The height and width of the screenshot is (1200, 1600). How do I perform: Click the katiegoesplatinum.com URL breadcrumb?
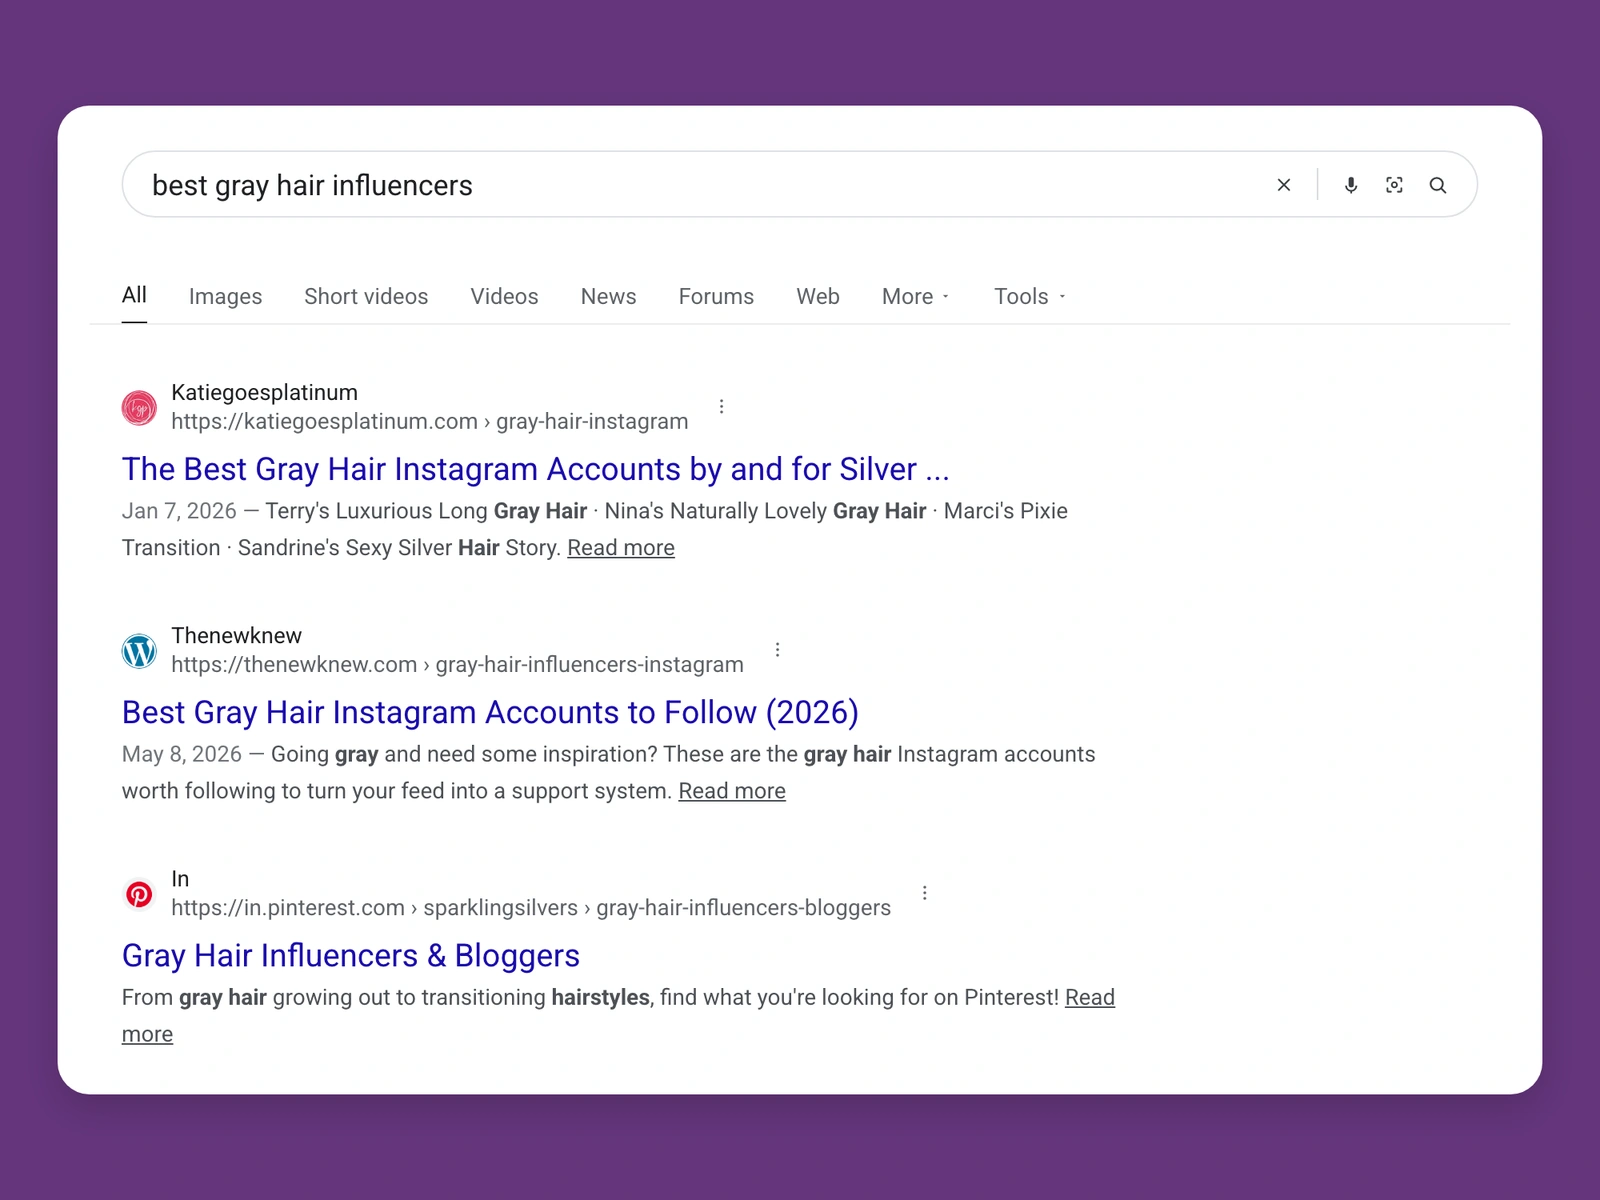click(430, 421)
